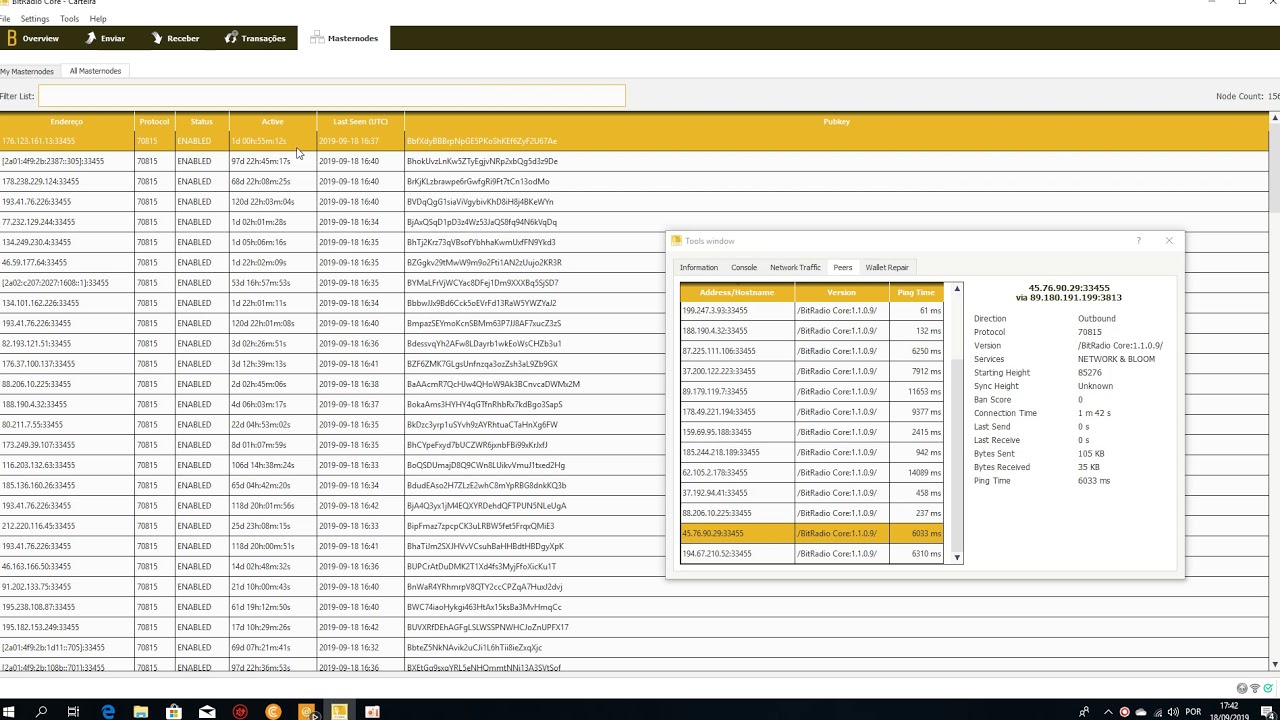
Task: Sort masternodes by Last Seen (UTC) header
Action: pos(360,122)
